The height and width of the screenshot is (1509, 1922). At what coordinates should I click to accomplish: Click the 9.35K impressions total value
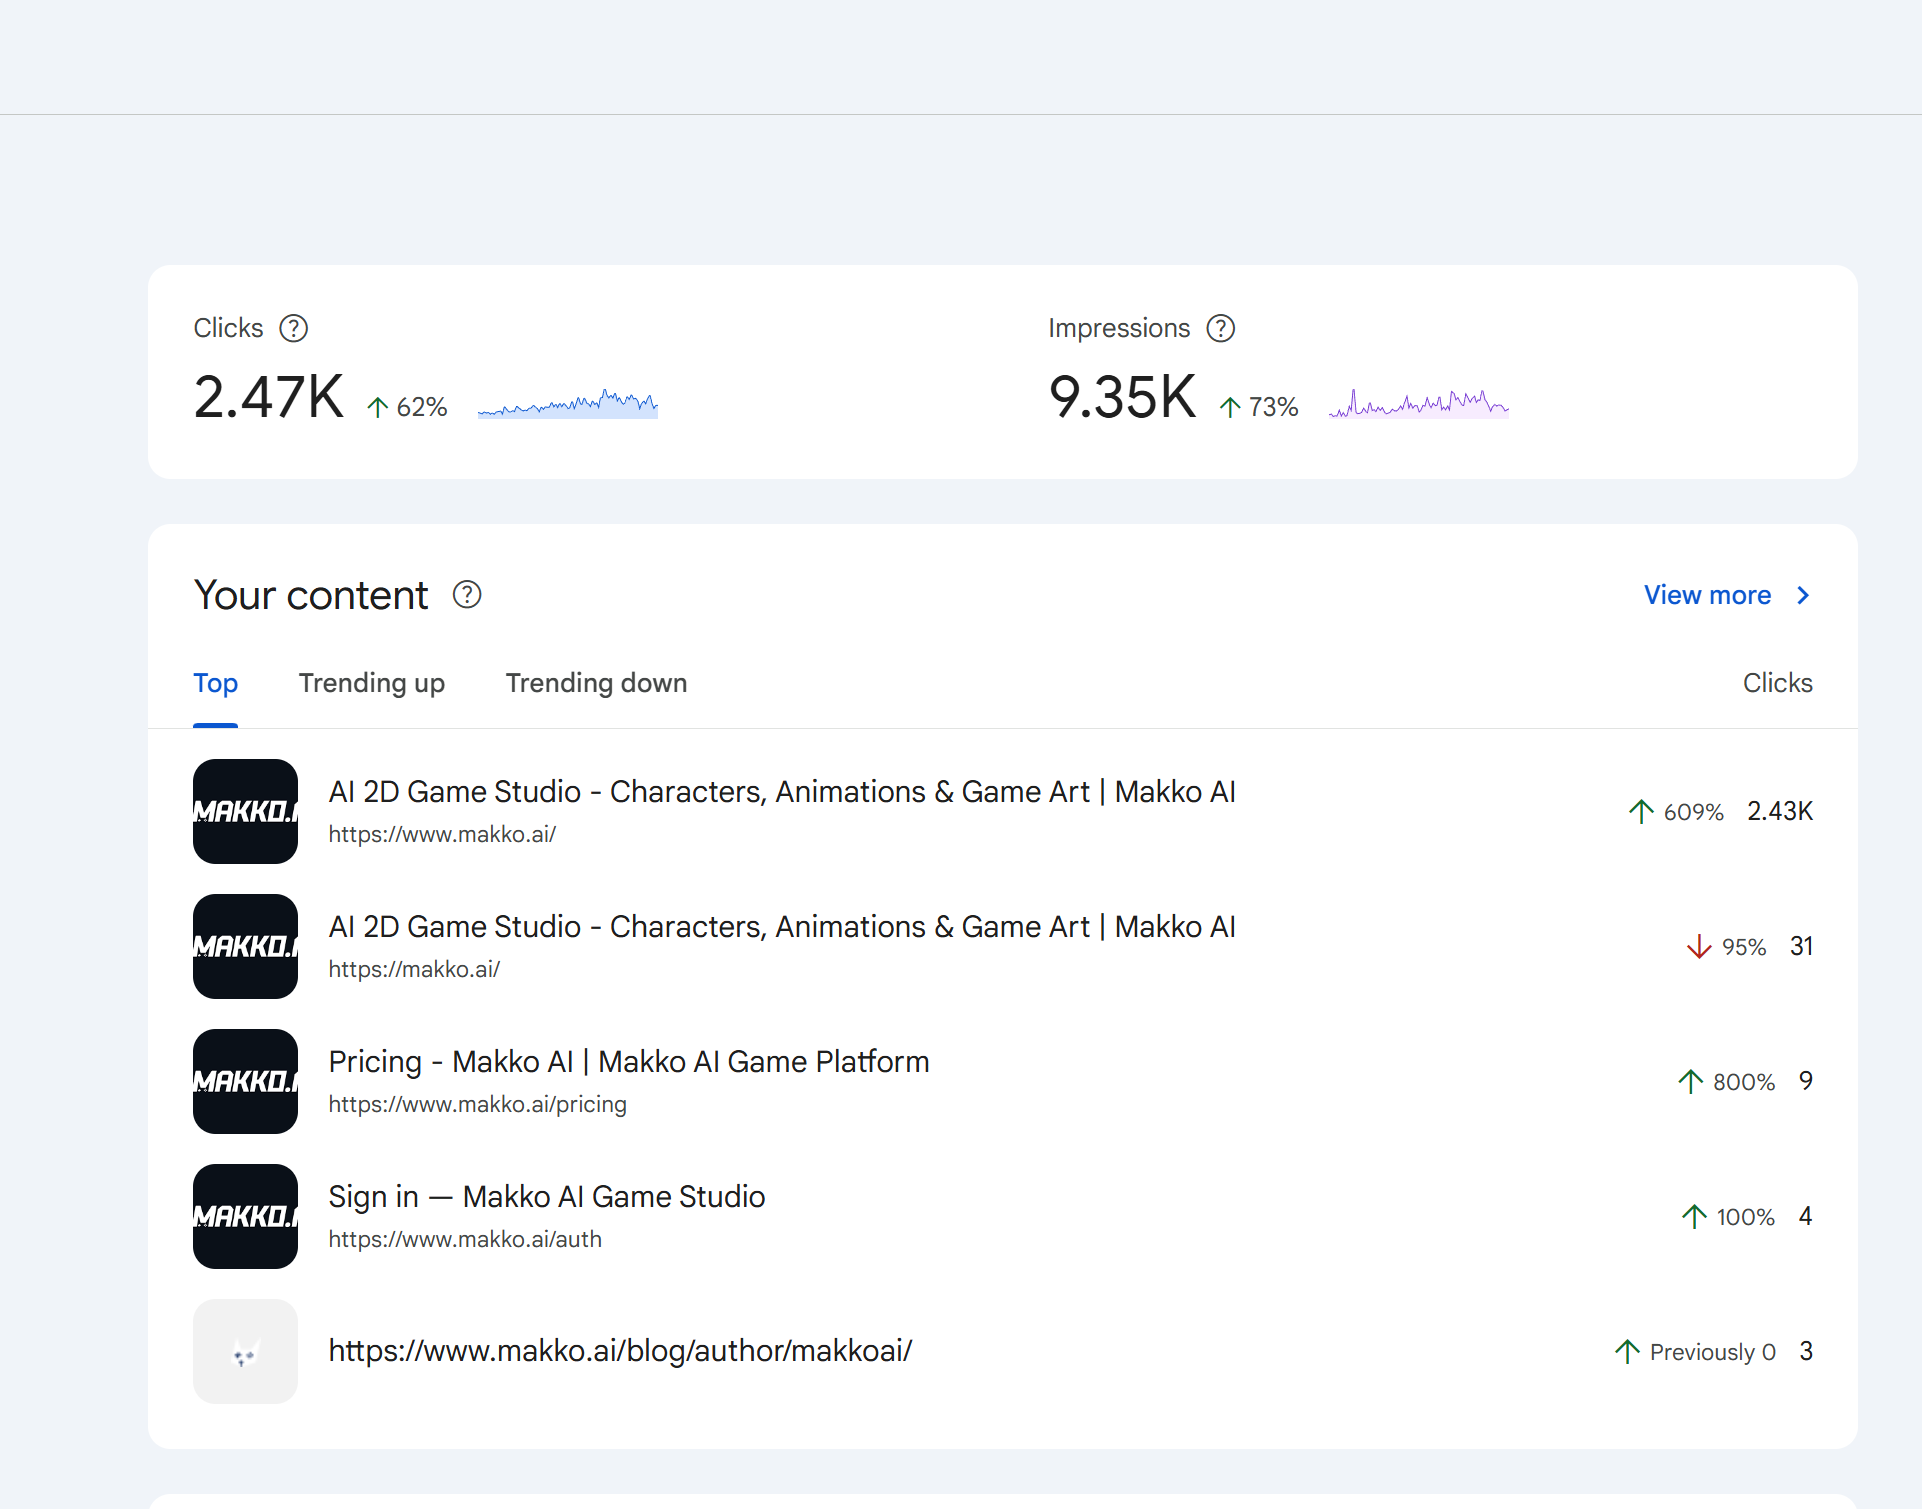pos(1122,397)
